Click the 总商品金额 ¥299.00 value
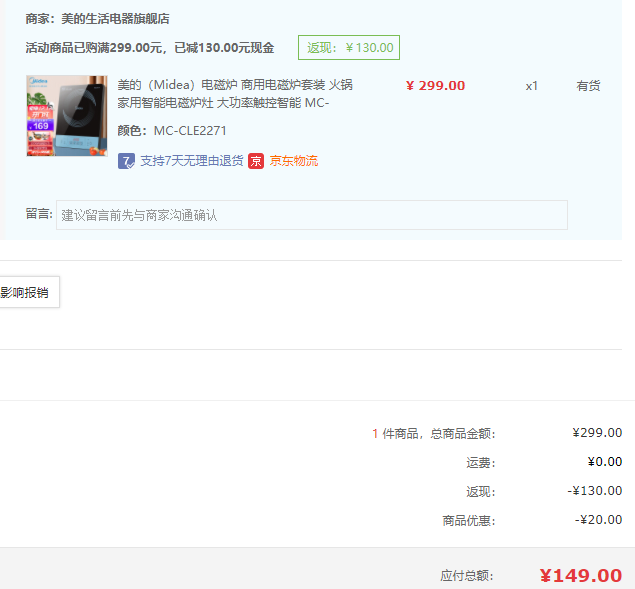This screenshot has height=589, width=635. point(597,433)
